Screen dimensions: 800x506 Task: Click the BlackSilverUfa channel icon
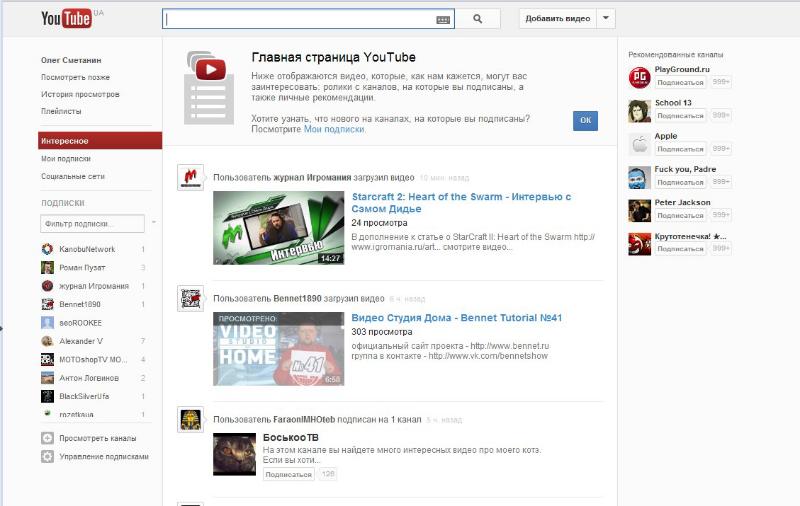click(47, 396)
